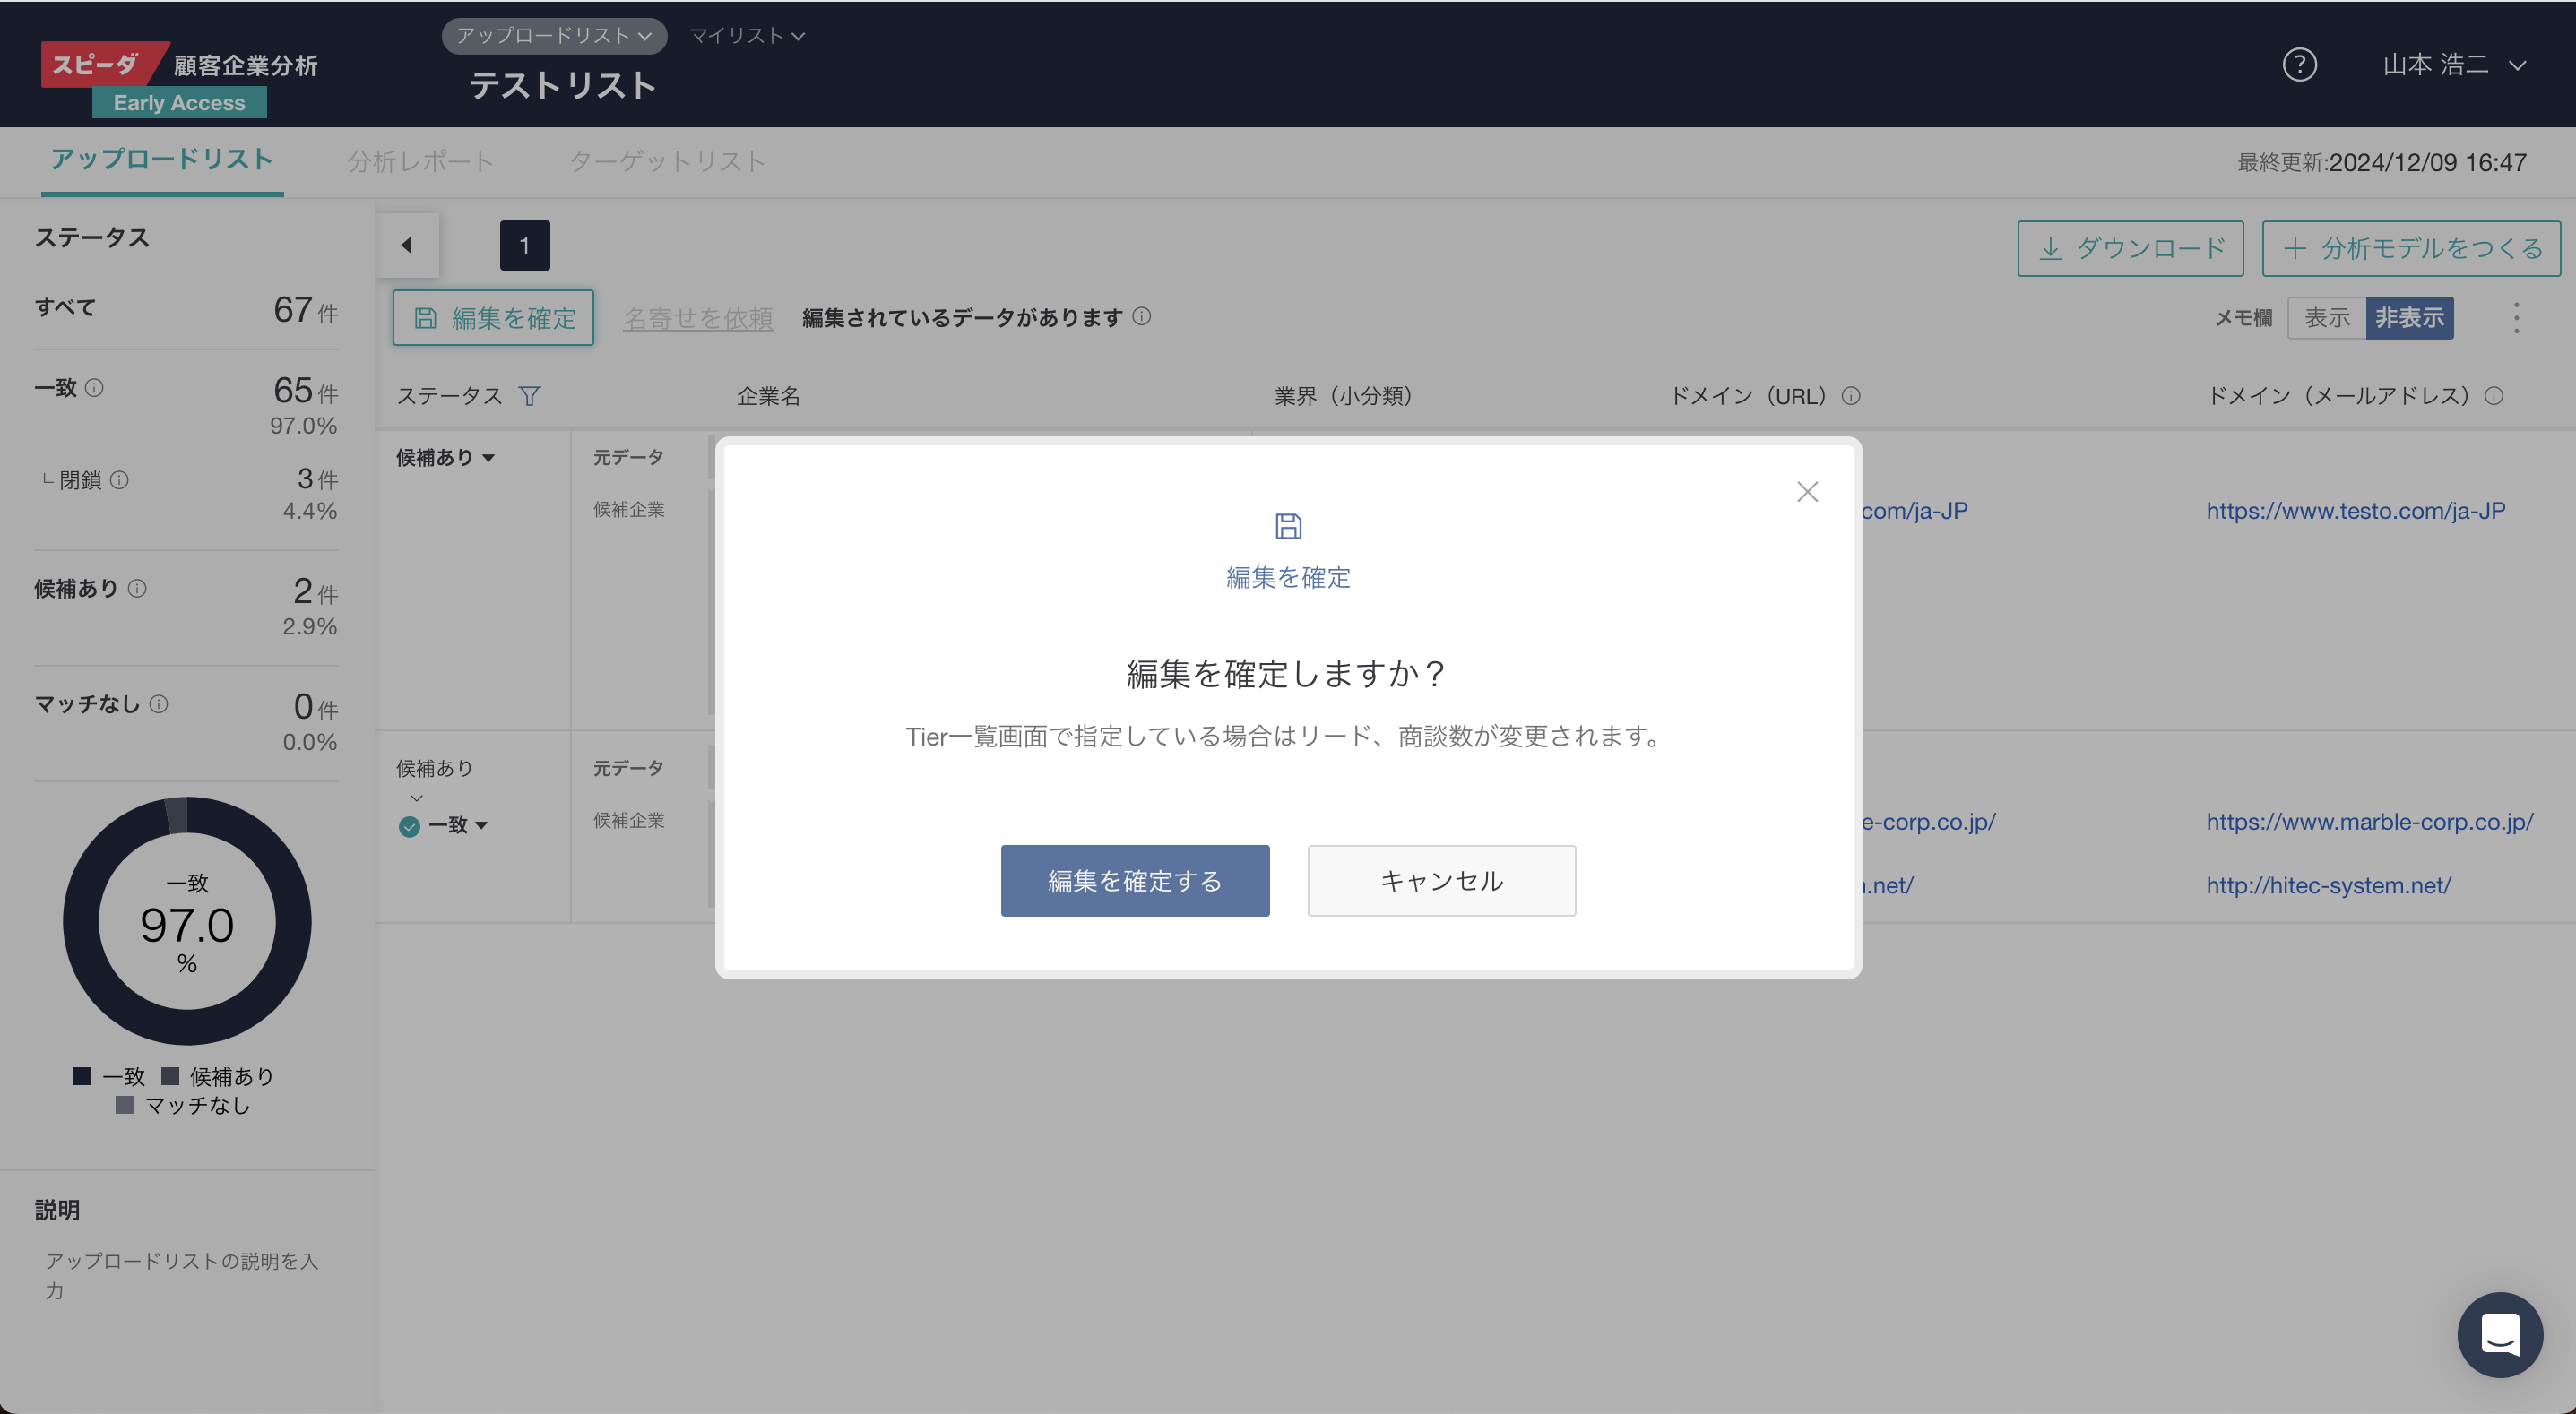The image size is (2576, 1414).
Task: Click the 編集を確定する confirm button
Action: [x=1134, y=880]
